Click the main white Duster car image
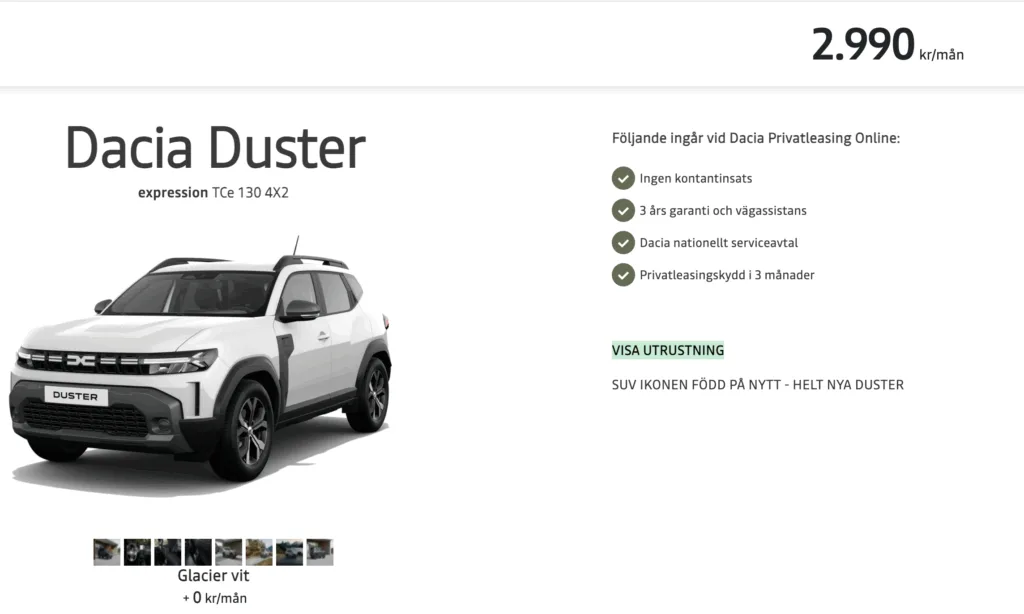Viewport: 1024px width, 614px height. click(200, 366)
